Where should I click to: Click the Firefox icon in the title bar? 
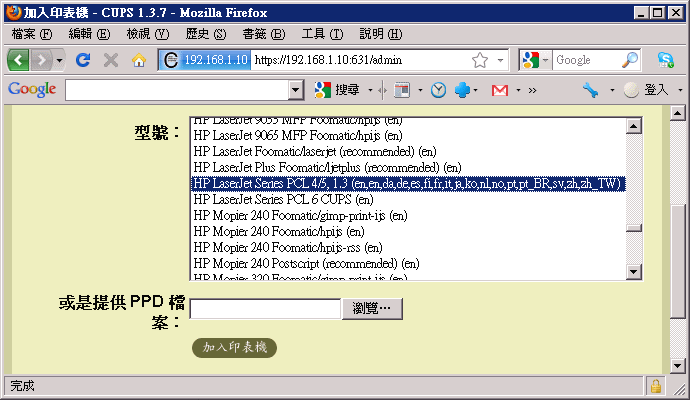[13, 12]
